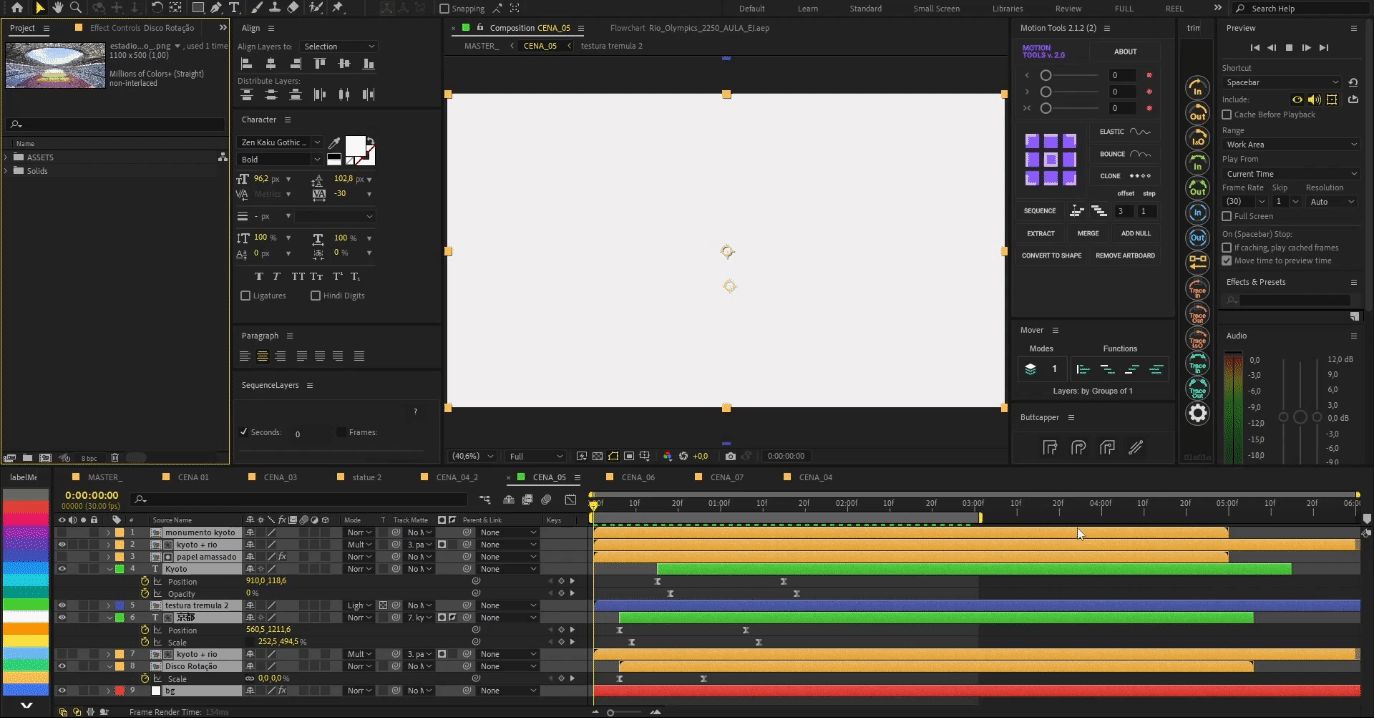Viewport: 1374px width, 718px height.
Task: Select the Zoom magnifier tool
Action: (x=75, y=8)
